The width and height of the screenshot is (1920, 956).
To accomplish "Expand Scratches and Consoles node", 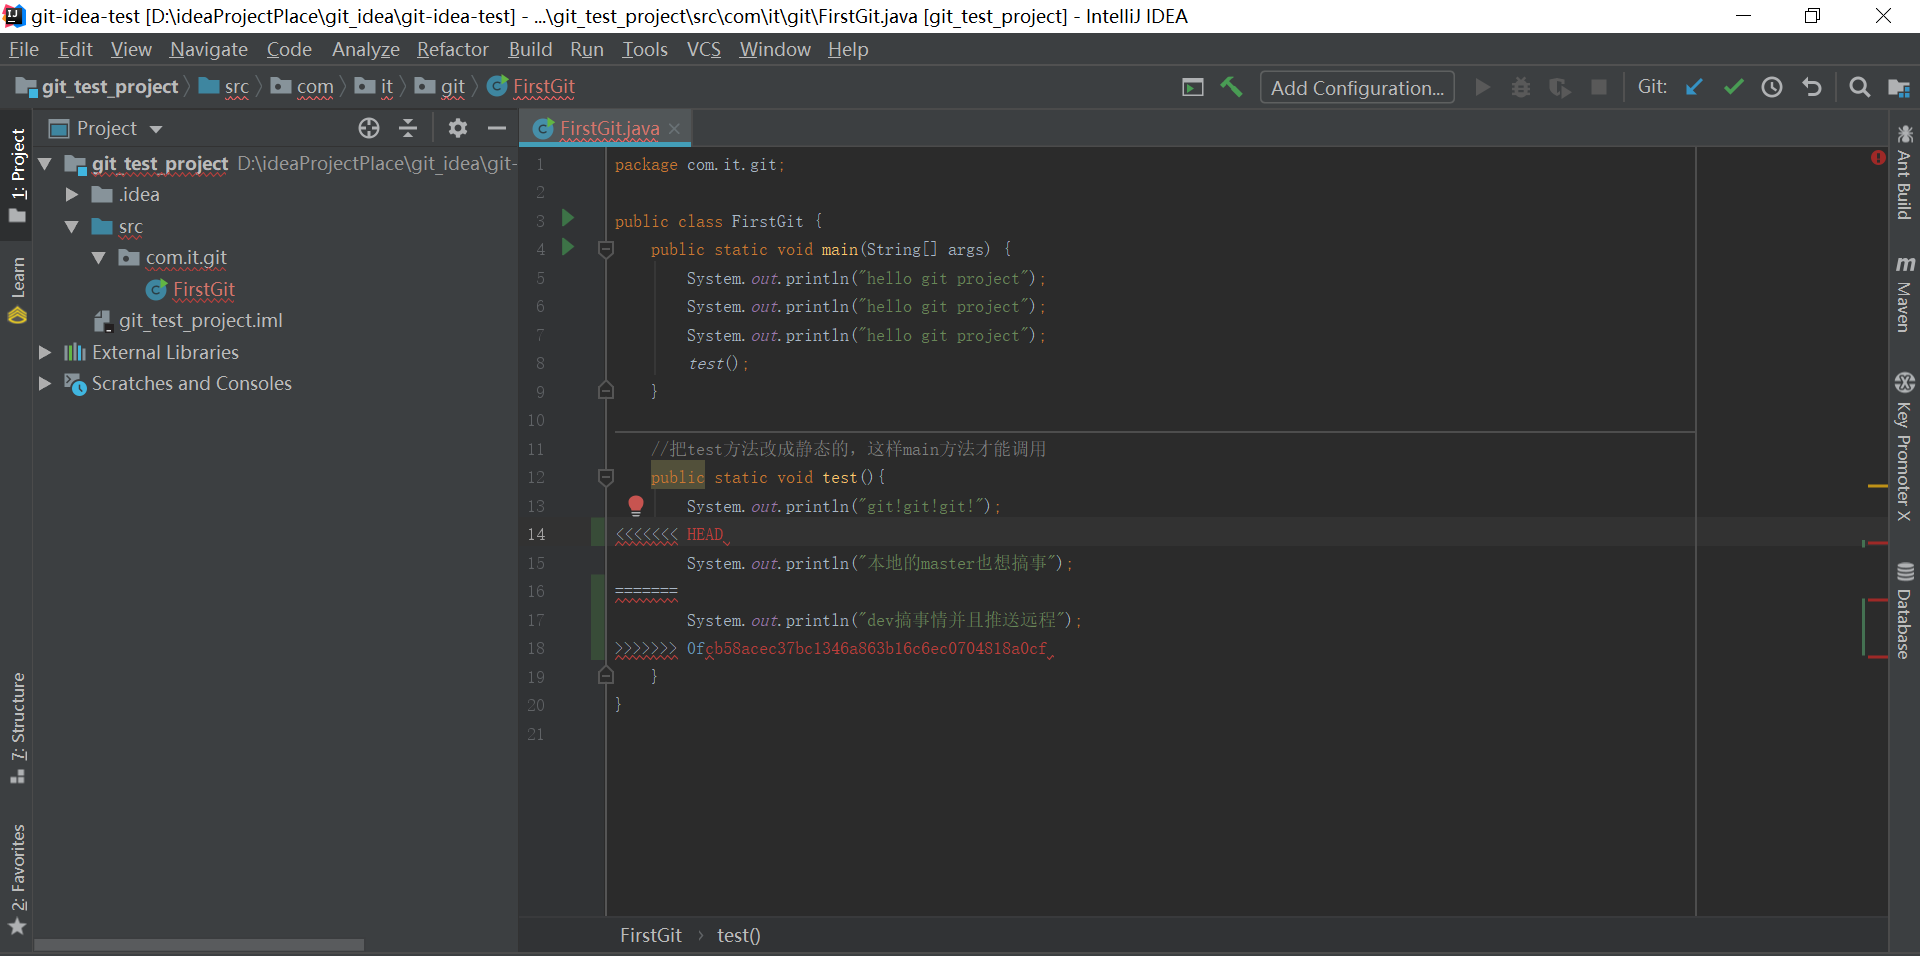I will click(45, 383).
